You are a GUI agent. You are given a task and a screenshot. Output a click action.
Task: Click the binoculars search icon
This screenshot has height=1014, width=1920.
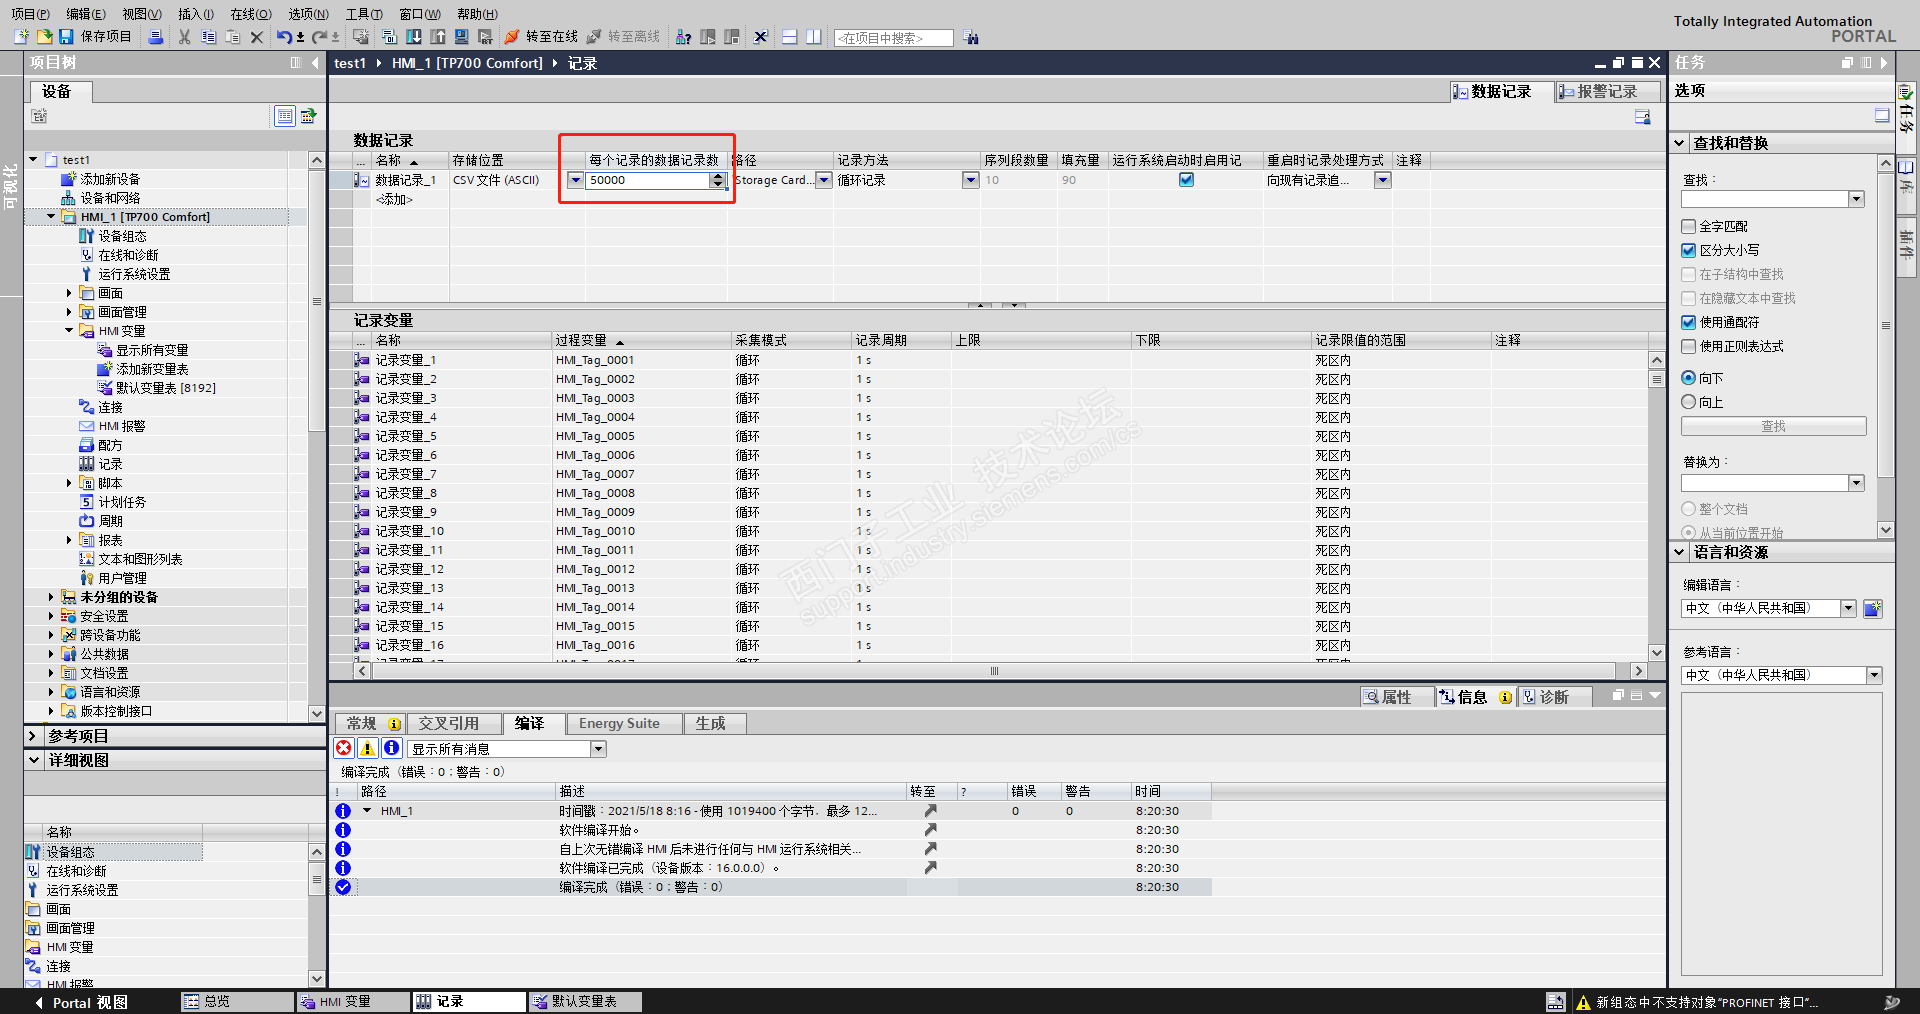[972, 38]
